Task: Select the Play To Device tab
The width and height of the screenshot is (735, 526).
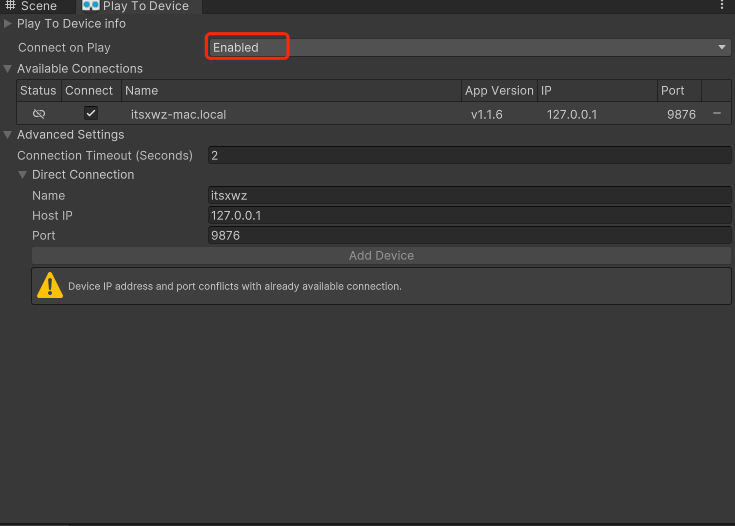Action: point(145,6)
